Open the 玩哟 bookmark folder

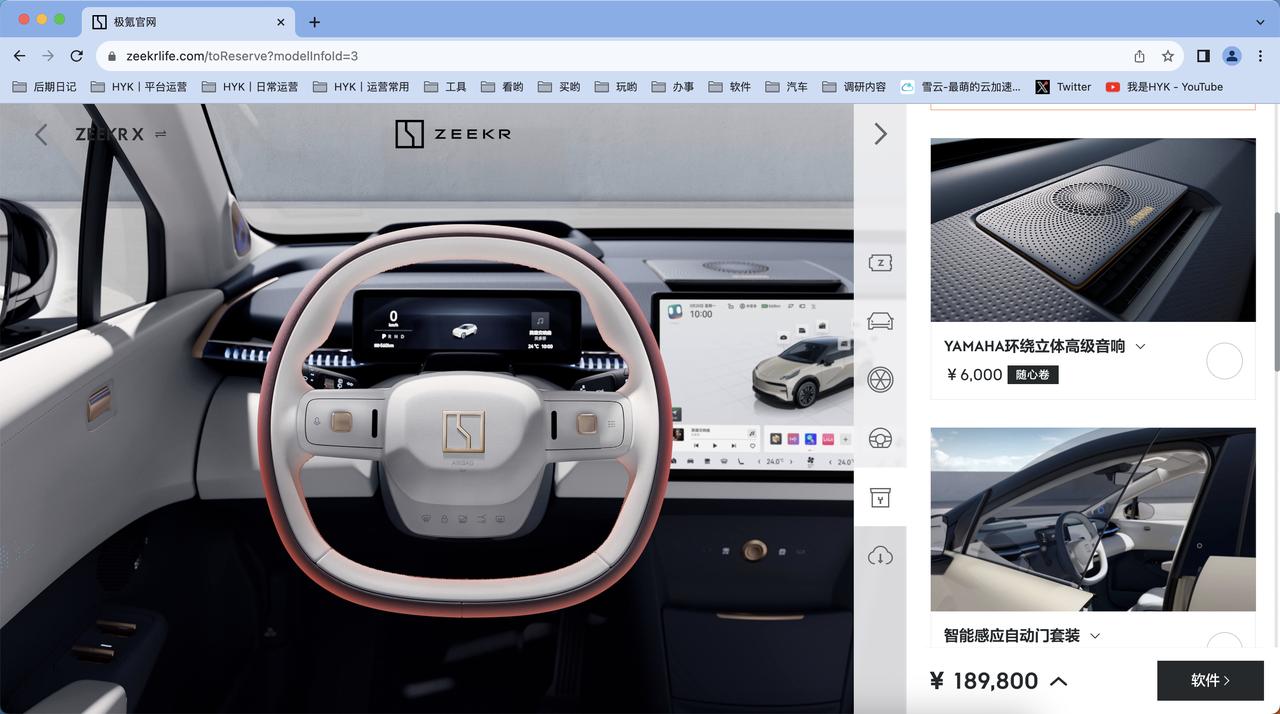[616, 87]
